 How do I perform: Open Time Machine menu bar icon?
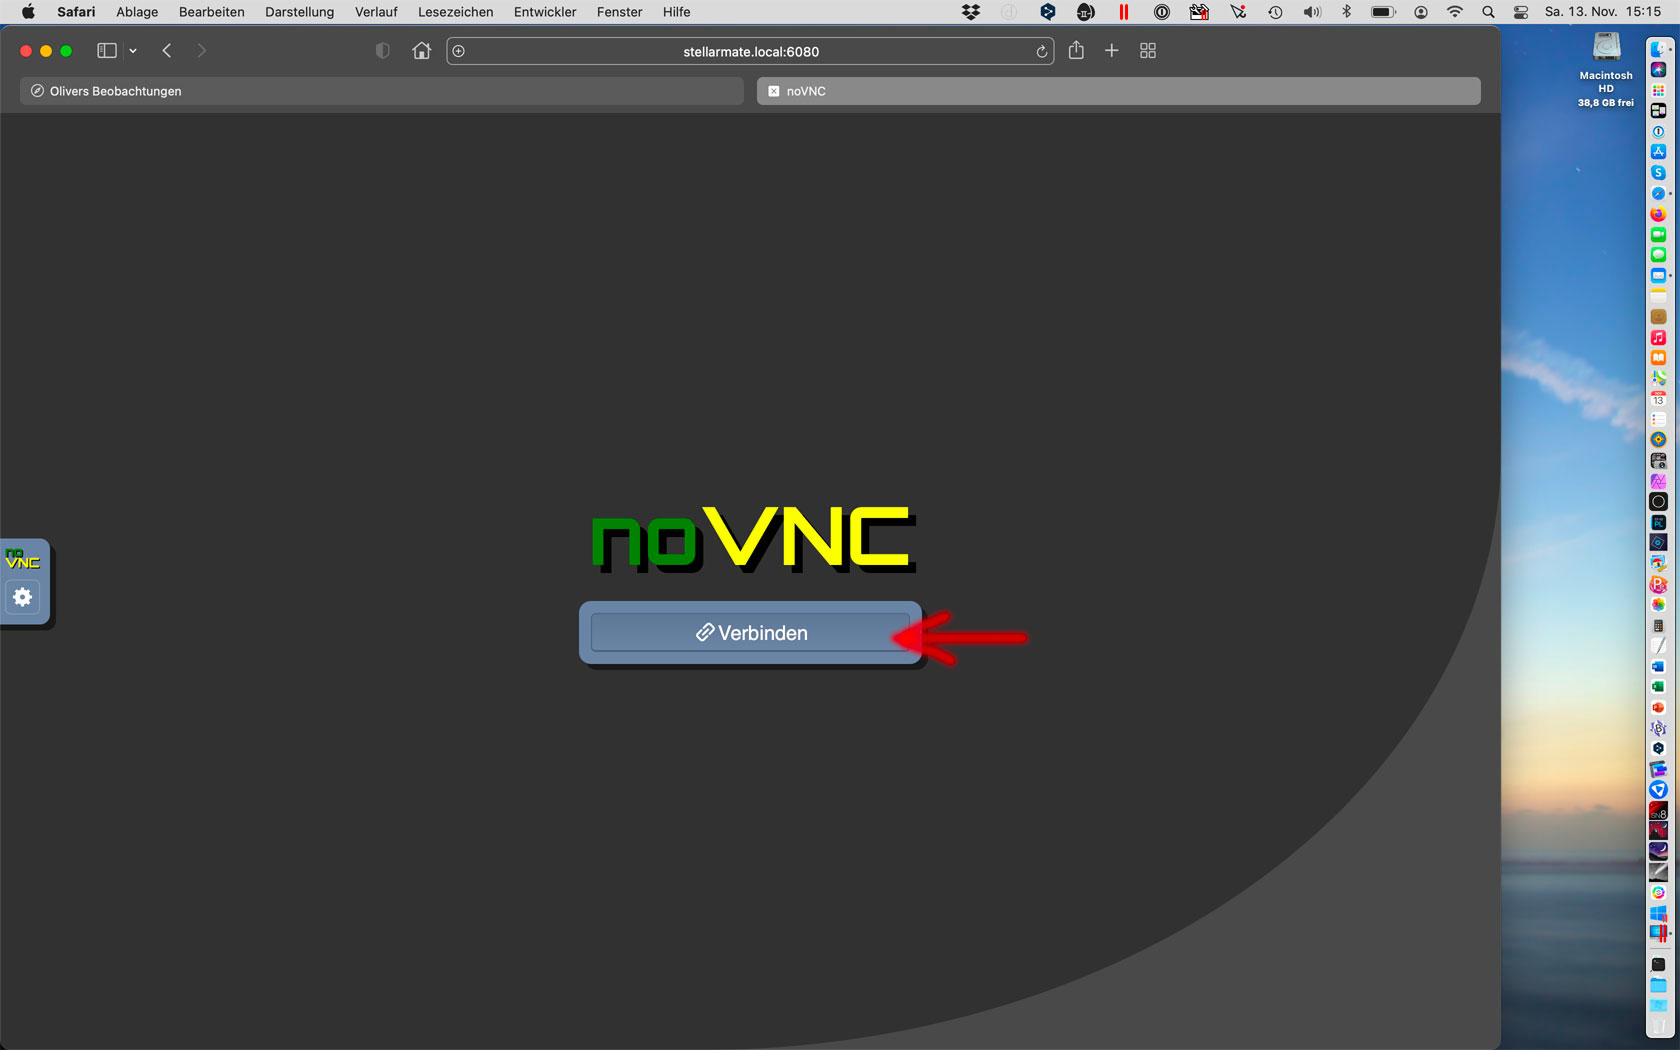coord(1275,12)
